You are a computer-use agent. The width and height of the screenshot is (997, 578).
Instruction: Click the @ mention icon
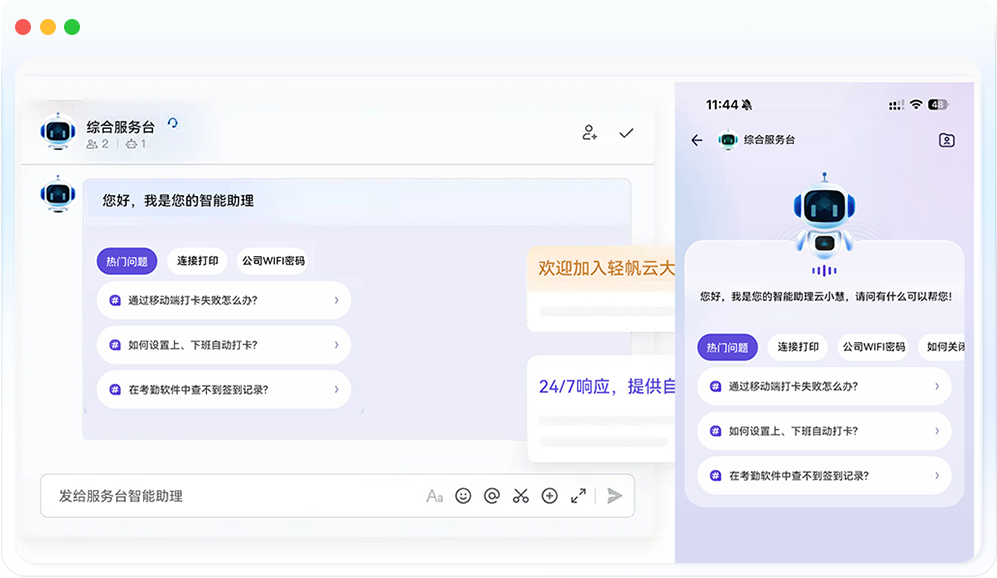point(491,496)
